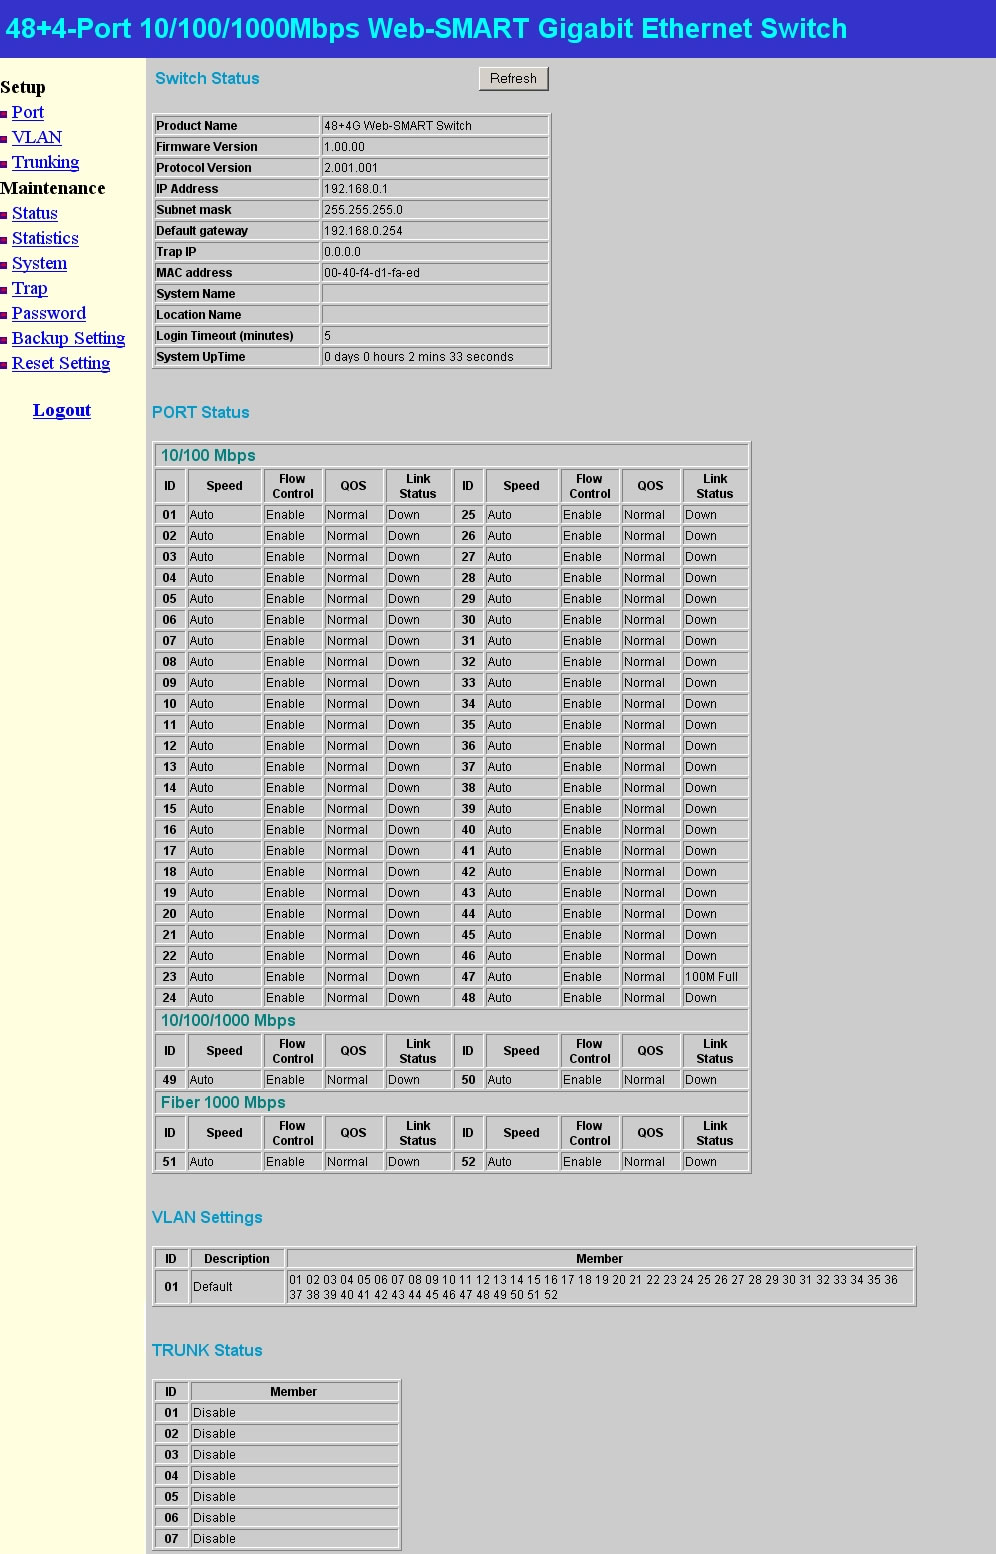Click the Link Status 'Down' cell for port 01
Viewport: 996px width, 1554px height.
tap(418, 515)
